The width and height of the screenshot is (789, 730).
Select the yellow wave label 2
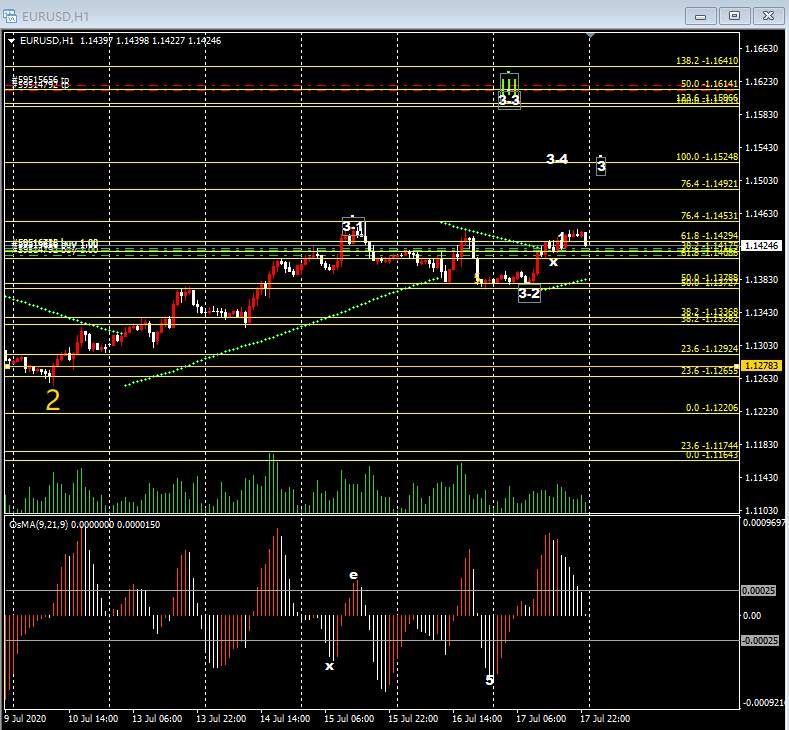tap(53, 400)
